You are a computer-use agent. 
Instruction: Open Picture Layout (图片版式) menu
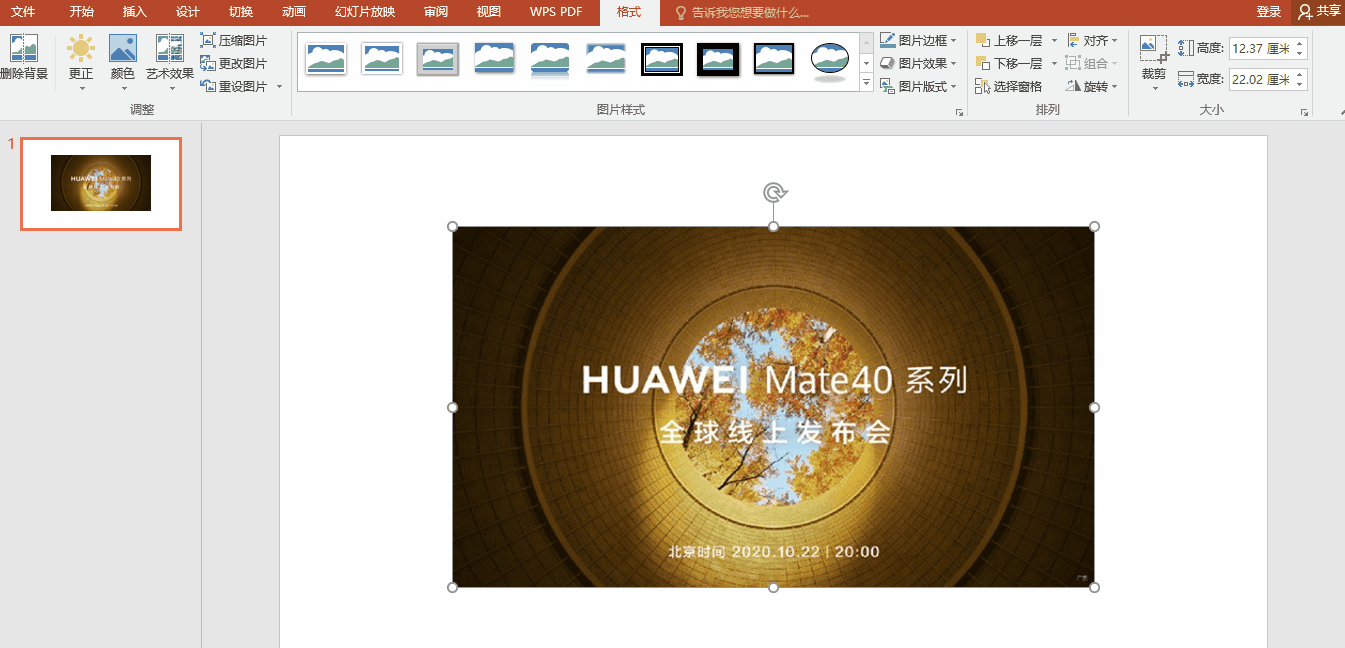point(918,86)
